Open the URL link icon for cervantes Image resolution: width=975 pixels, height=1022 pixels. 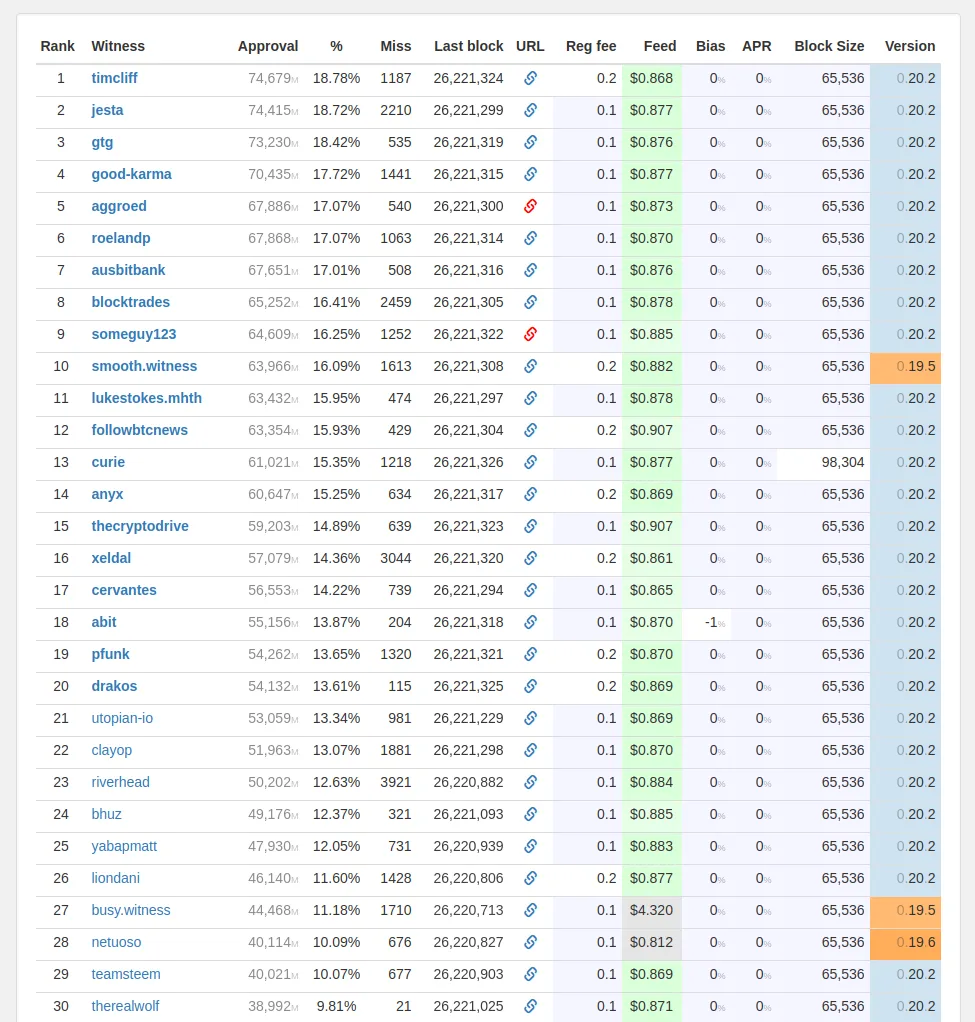tap(531, 590)
